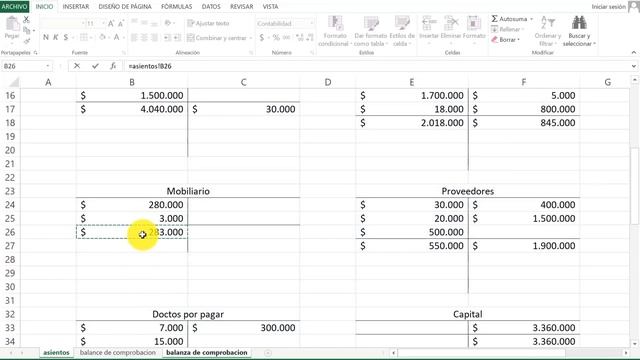The width and height of the screenshot is (640, 360).
Task: Click the Autosuma sigma icon
Action: click(494, 19)
